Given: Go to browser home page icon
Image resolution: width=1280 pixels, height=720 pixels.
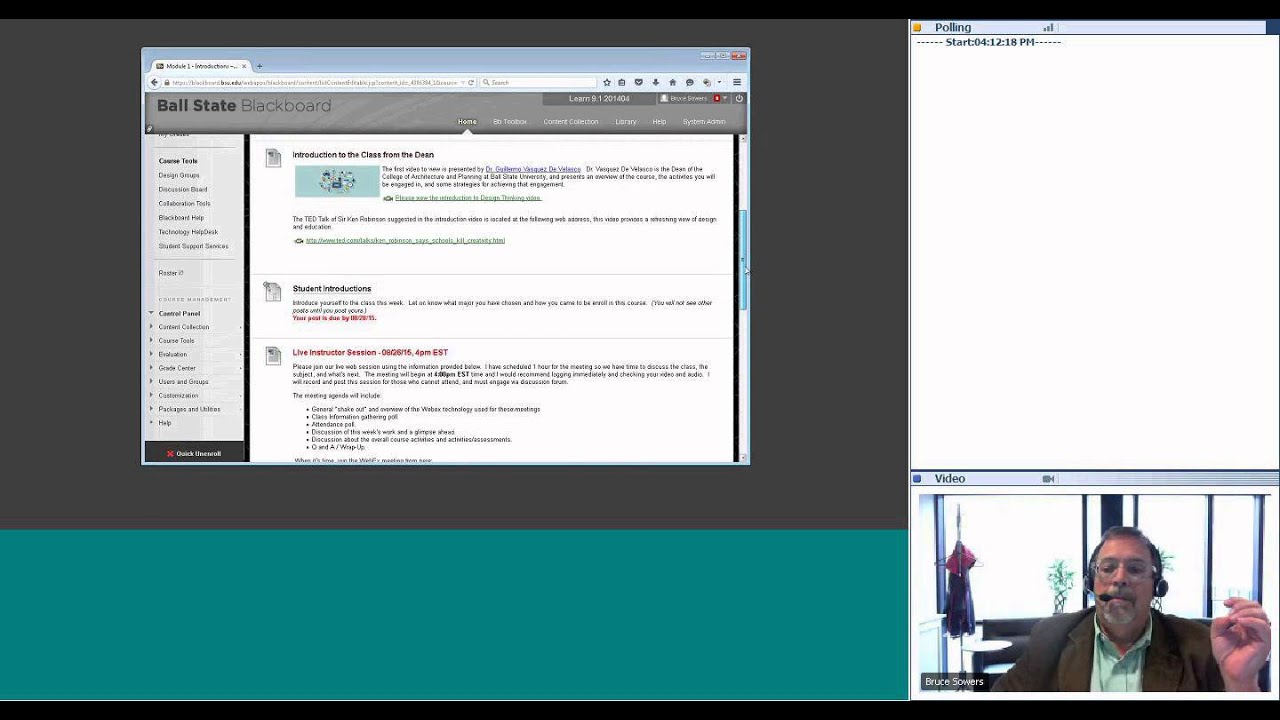Looking at the screenshot, I should 672,82.
